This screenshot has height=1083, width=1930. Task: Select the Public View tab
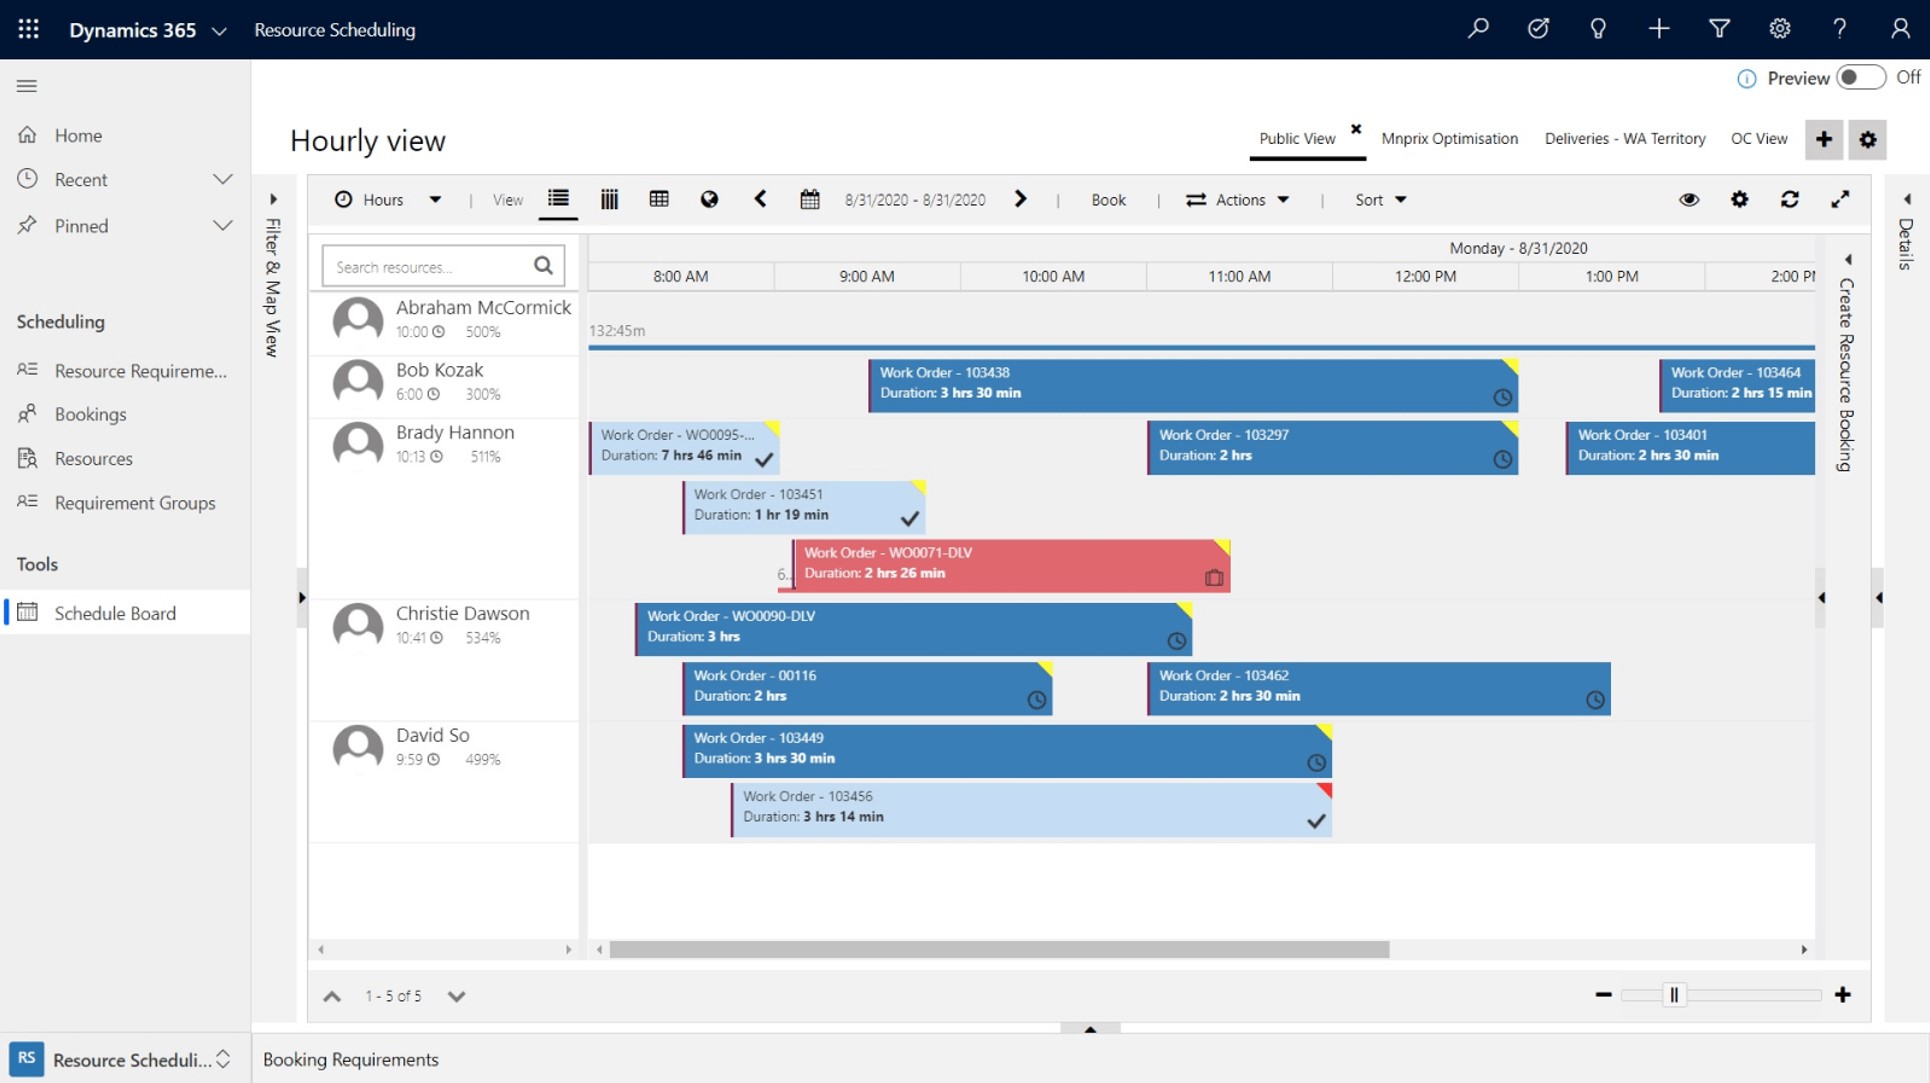[1297, 138]
